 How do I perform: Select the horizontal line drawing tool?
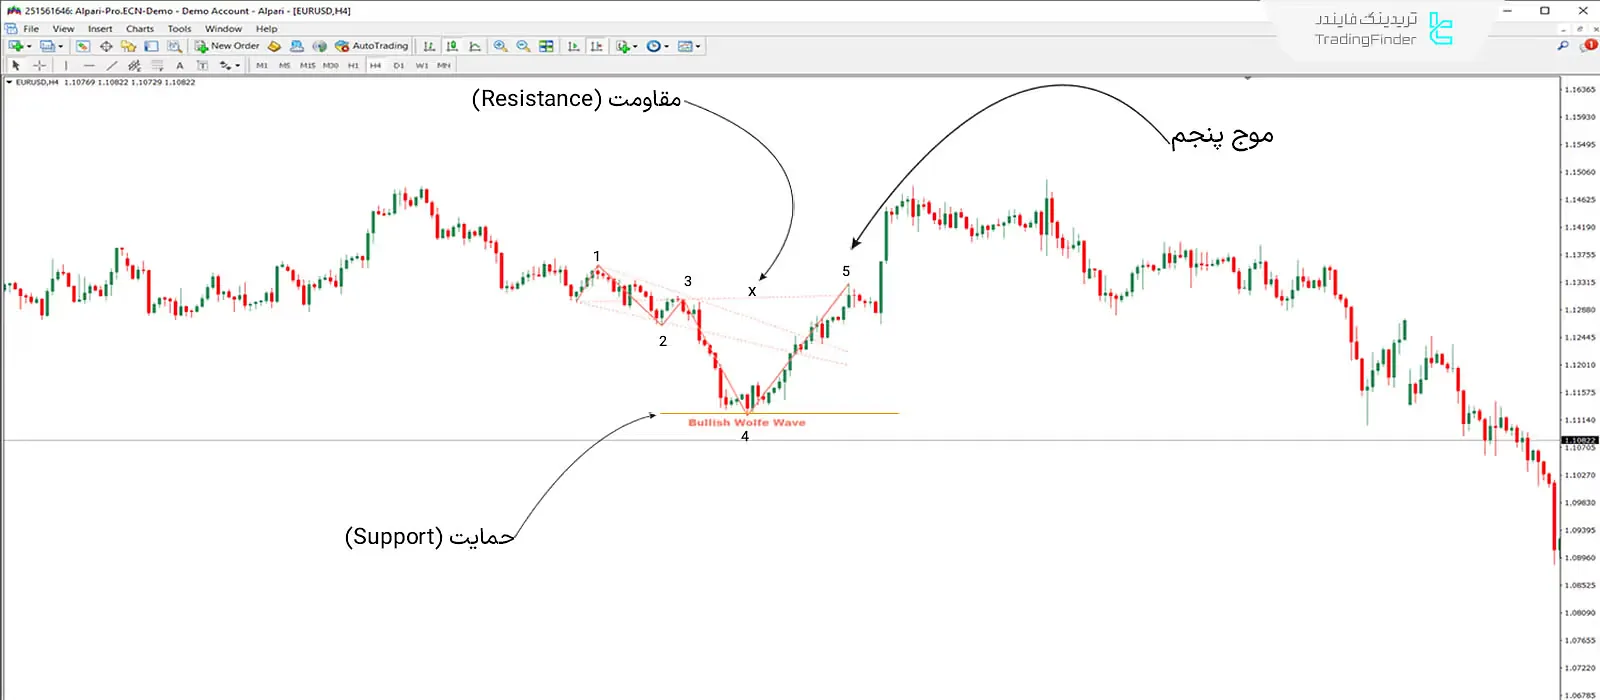[89, 65]
